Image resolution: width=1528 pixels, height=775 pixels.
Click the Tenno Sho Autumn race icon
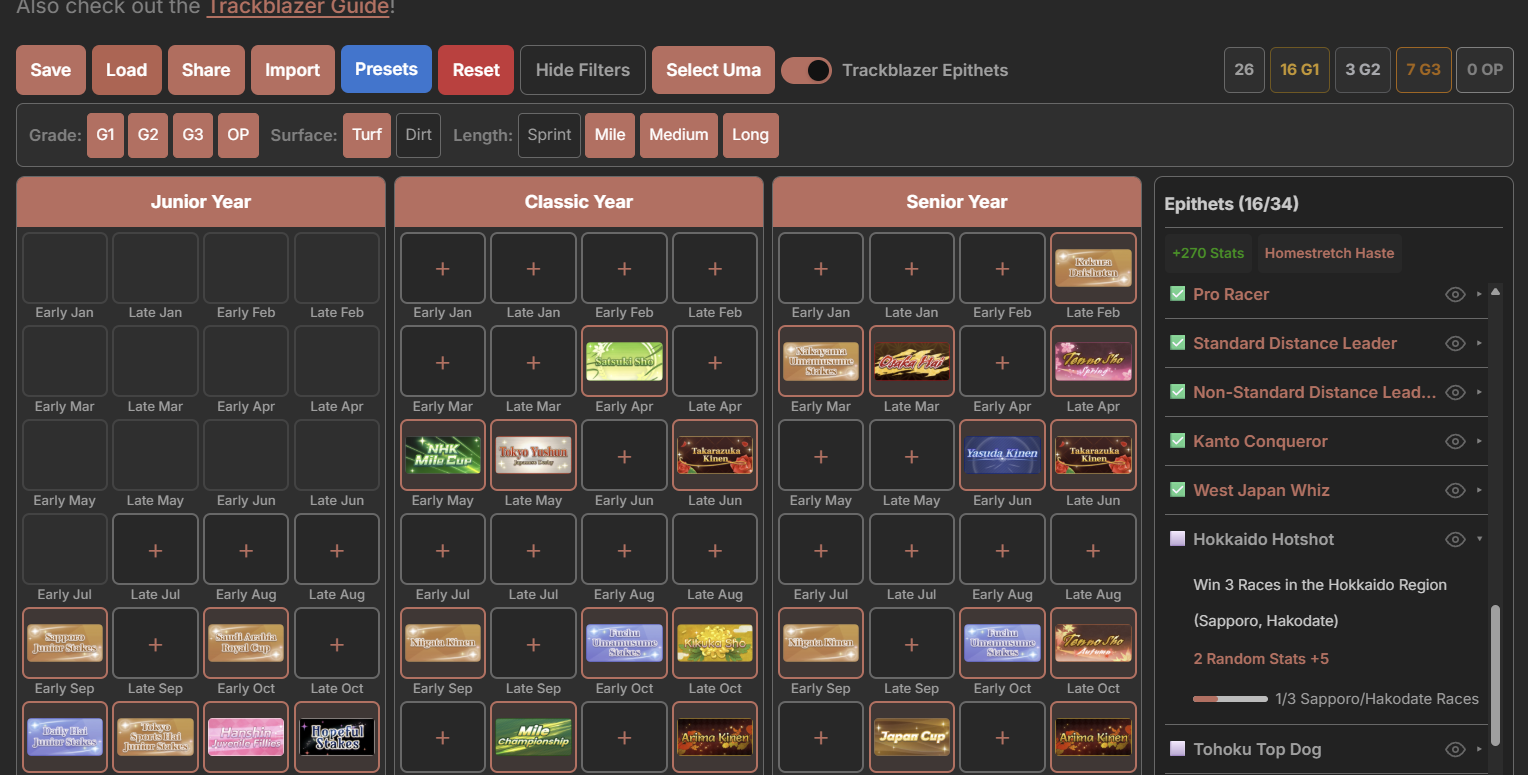click(x=1093, y=643)
